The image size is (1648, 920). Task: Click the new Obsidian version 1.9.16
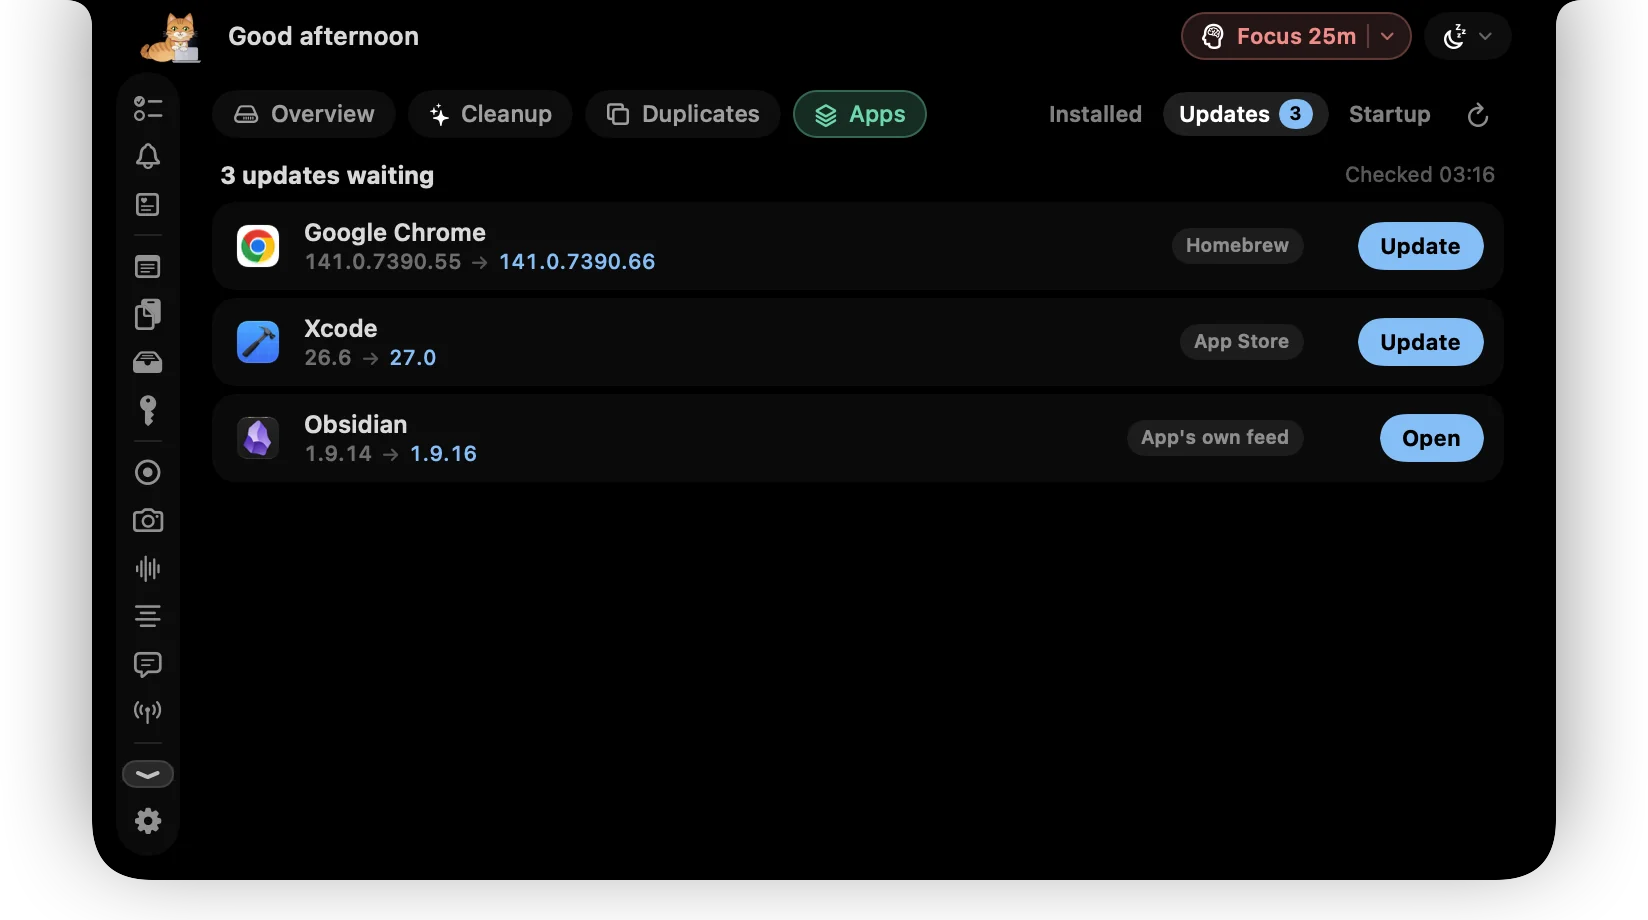[x=444, y=454]
